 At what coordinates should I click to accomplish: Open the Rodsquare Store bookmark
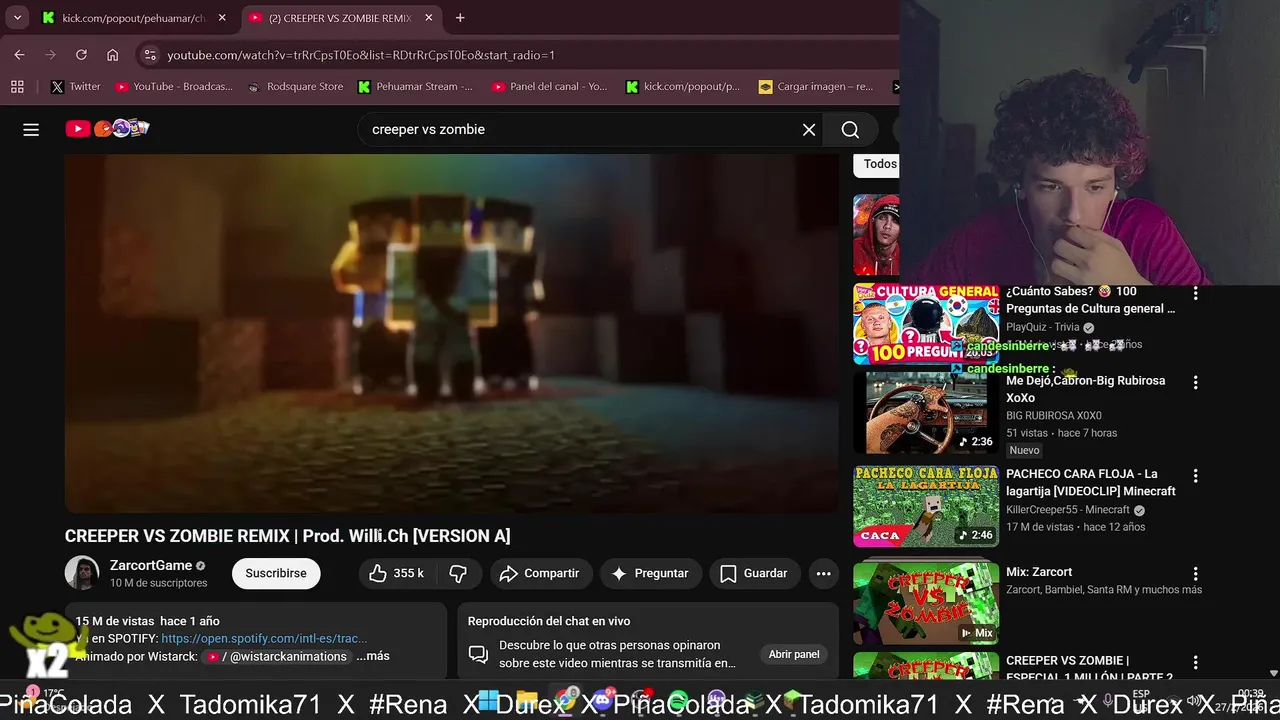(296, 87)
